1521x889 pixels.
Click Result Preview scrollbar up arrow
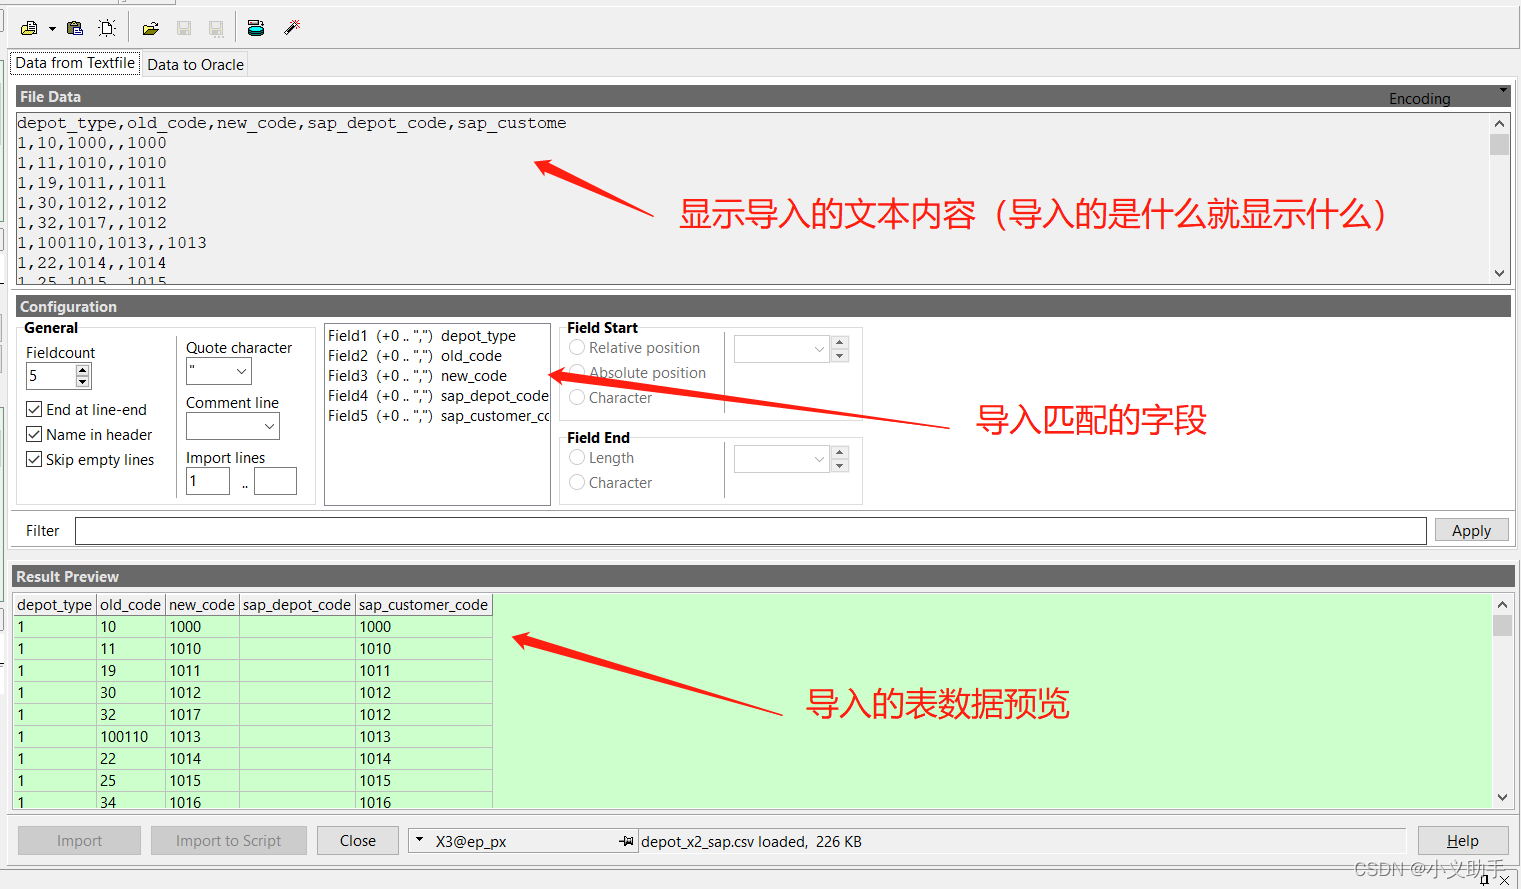coord(1502,605)
